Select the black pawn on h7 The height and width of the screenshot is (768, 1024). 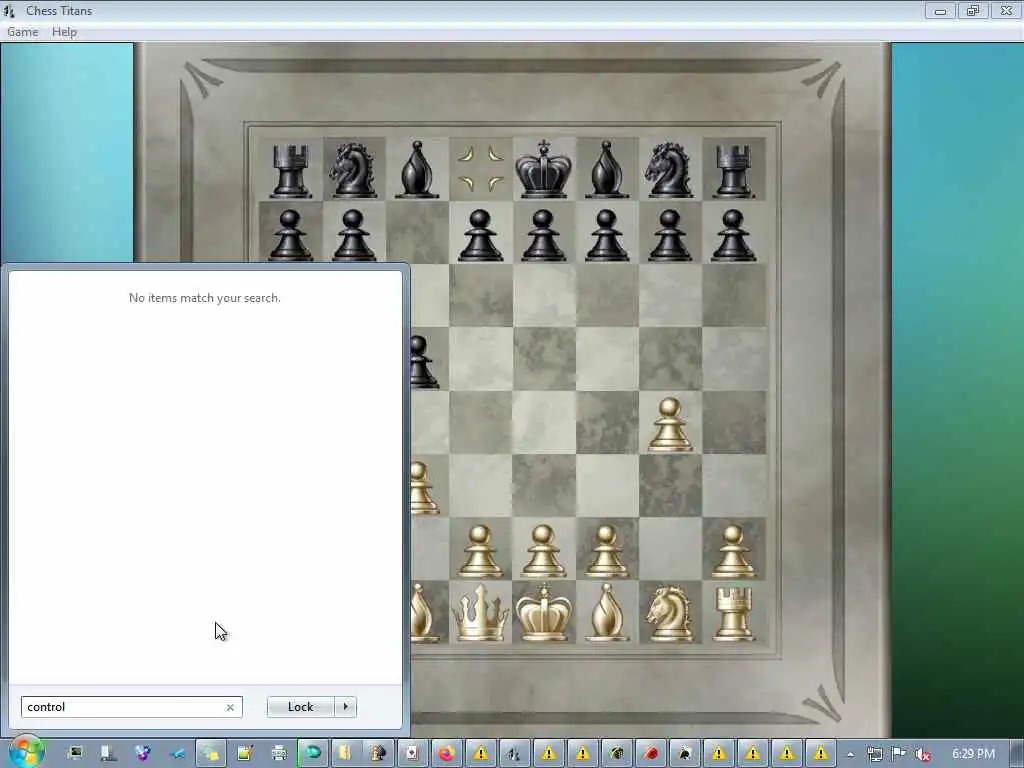733,235
